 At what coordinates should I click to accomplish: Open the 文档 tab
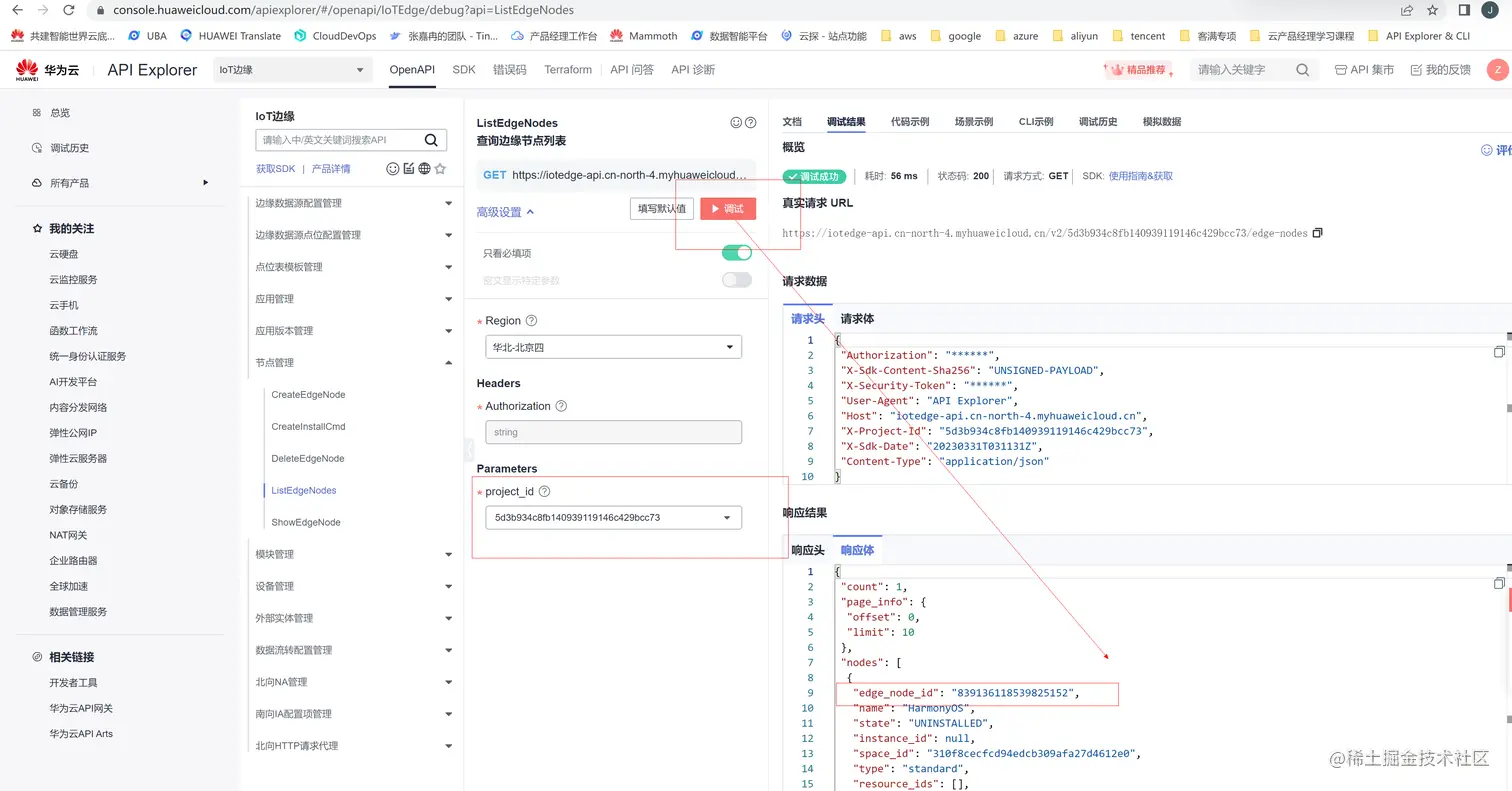792,122
